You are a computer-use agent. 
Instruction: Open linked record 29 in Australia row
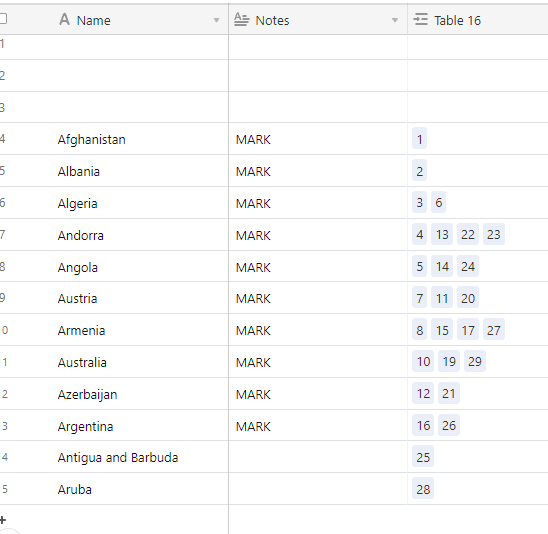tap(475, 361)
